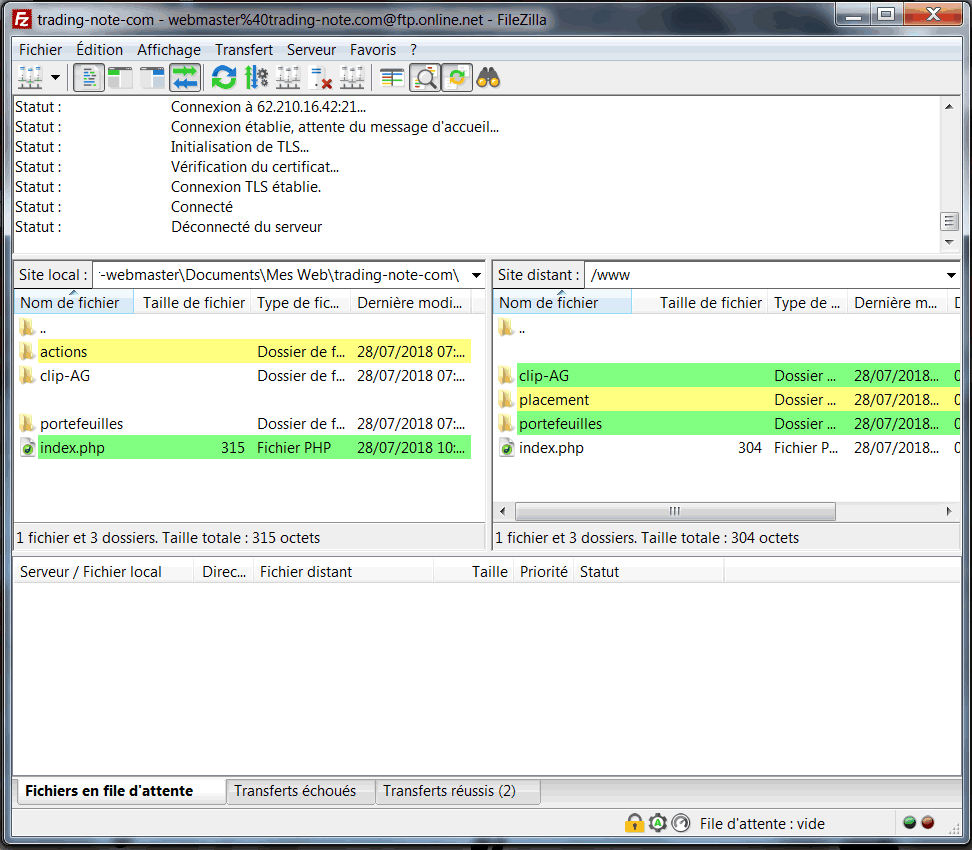
Task: Click the encryption lock status icon
Action: [x=634, y=823]
